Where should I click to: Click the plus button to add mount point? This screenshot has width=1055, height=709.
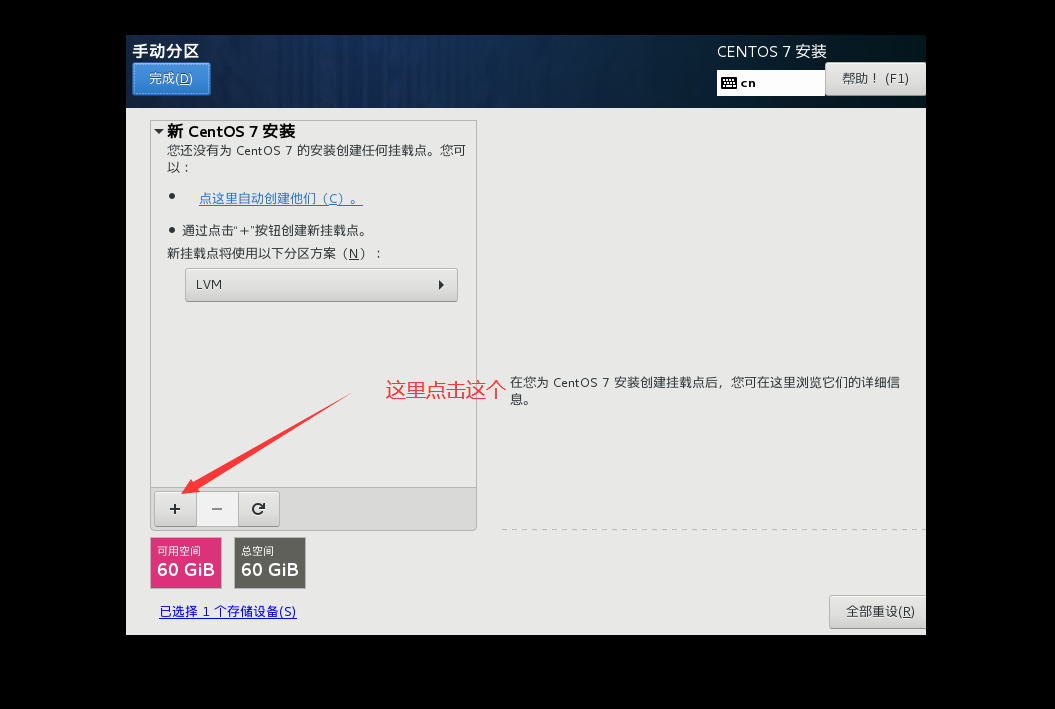pyautogui.click(x=175, y=509)
